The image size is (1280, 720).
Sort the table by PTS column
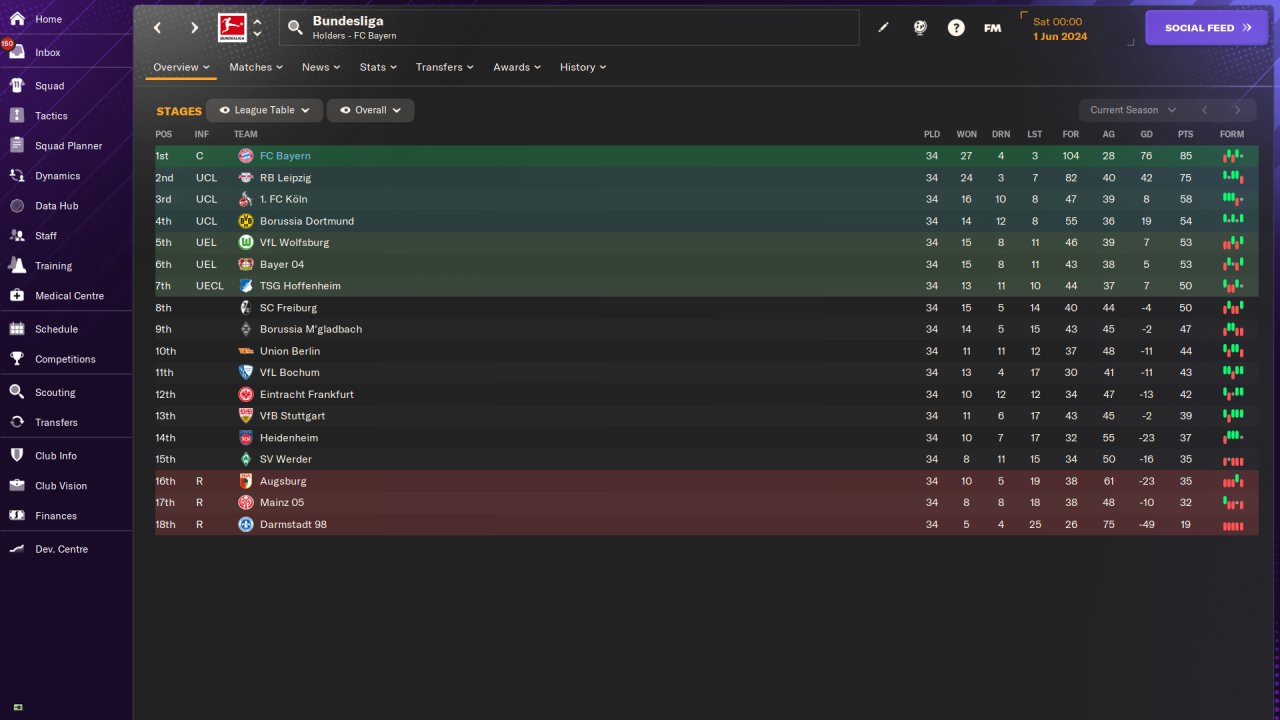click(1185, 134)
